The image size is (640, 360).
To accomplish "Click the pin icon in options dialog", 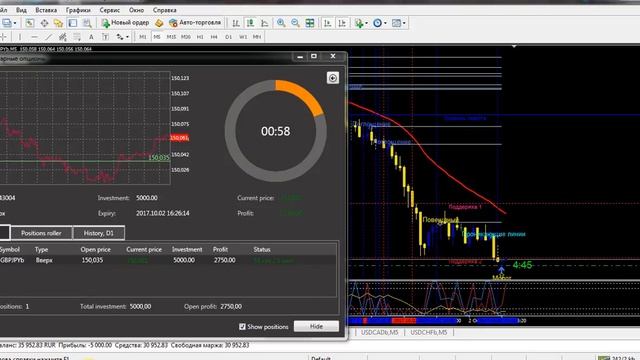I will (x=333, y=78).
